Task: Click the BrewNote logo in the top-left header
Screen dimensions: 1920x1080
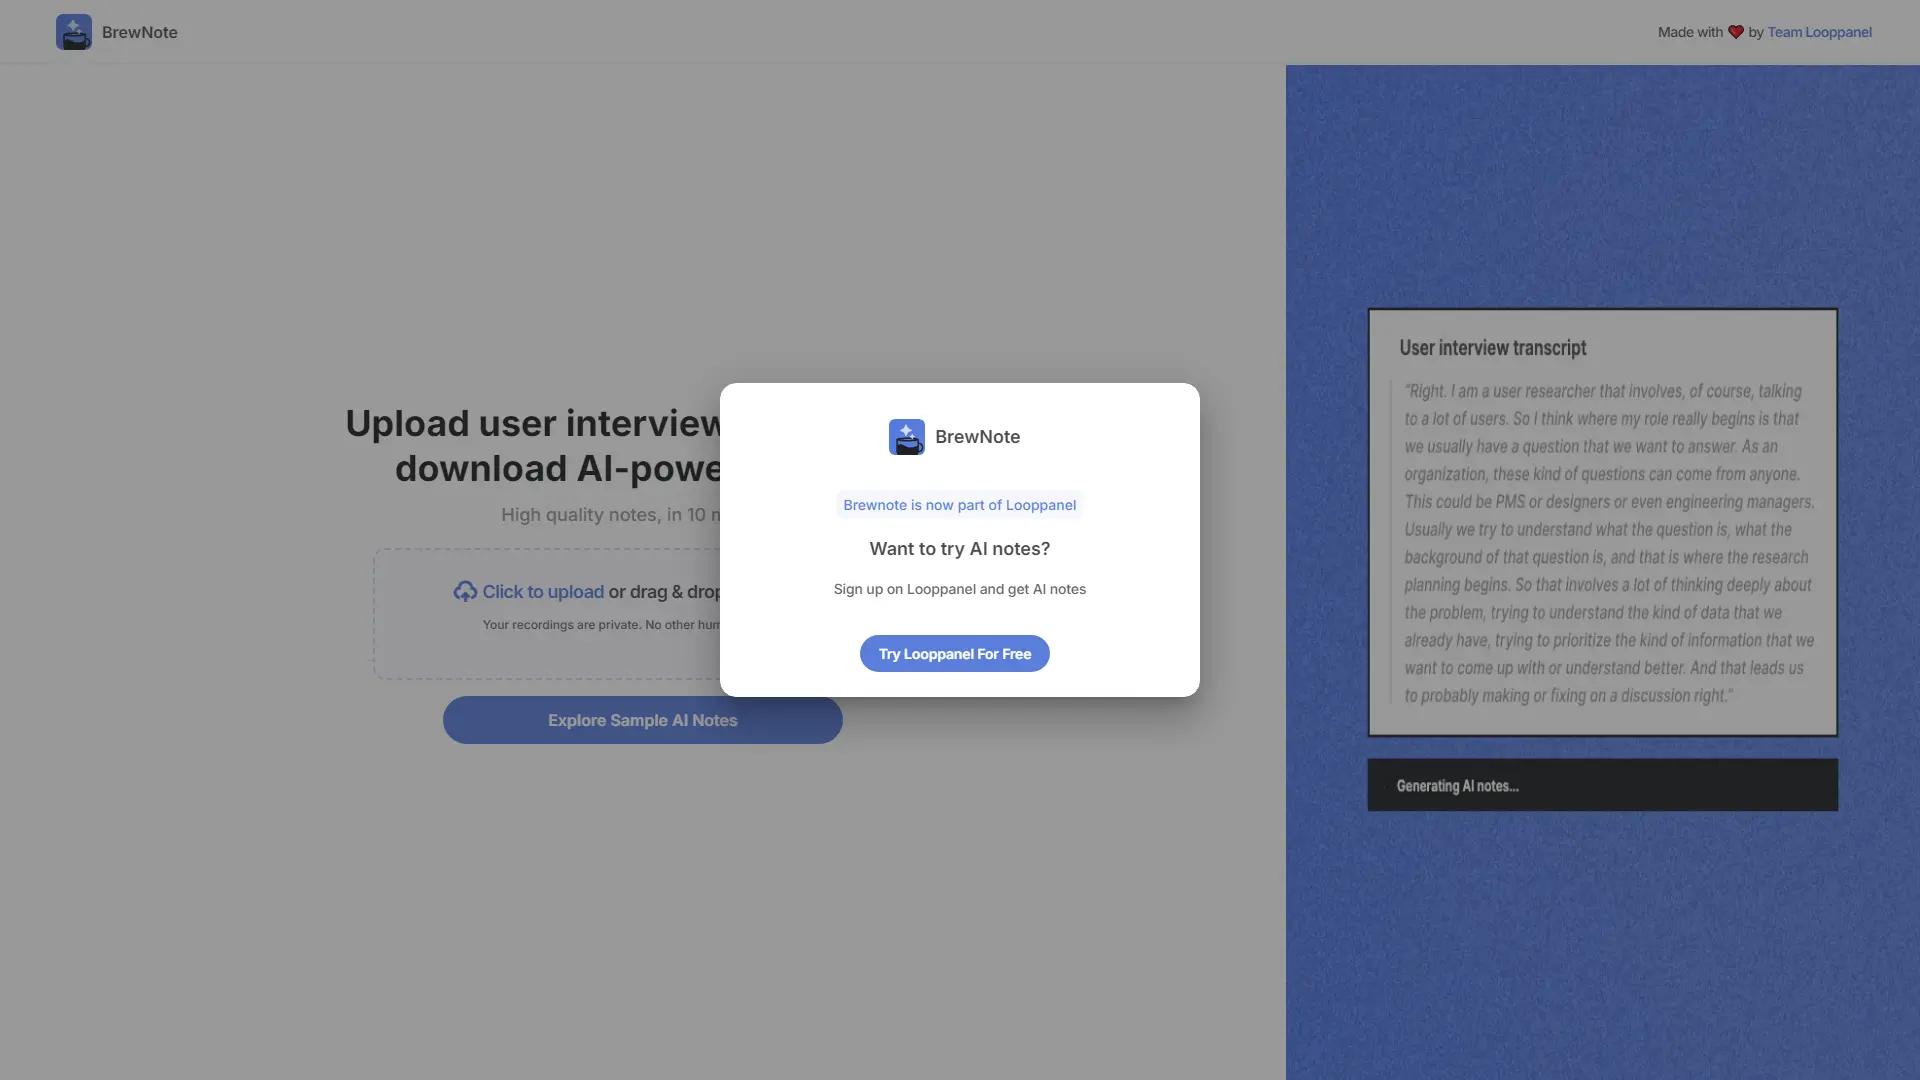Action: pyautogui.click(x=73, y=31)
